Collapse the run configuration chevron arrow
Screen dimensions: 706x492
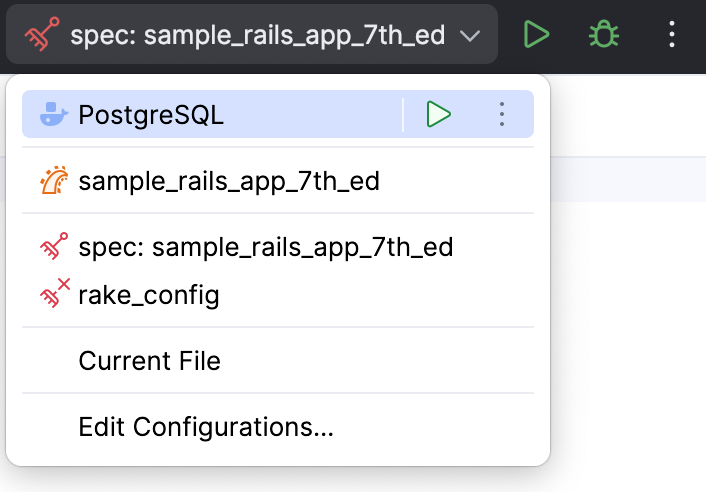coord(470,37)
